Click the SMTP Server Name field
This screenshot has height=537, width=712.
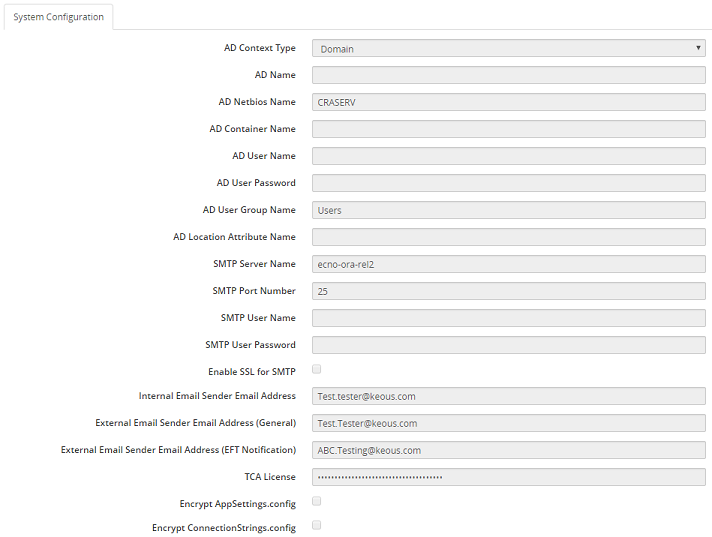click(508, 264)
